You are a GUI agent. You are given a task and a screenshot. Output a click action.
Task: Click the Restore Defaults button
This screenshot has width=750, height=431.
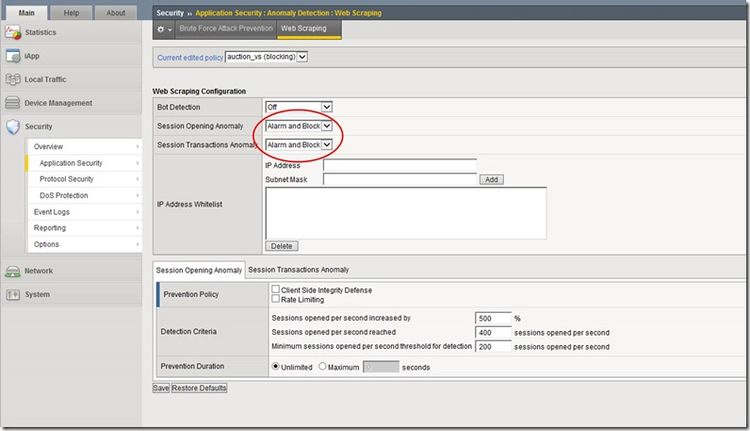[199, 387]
